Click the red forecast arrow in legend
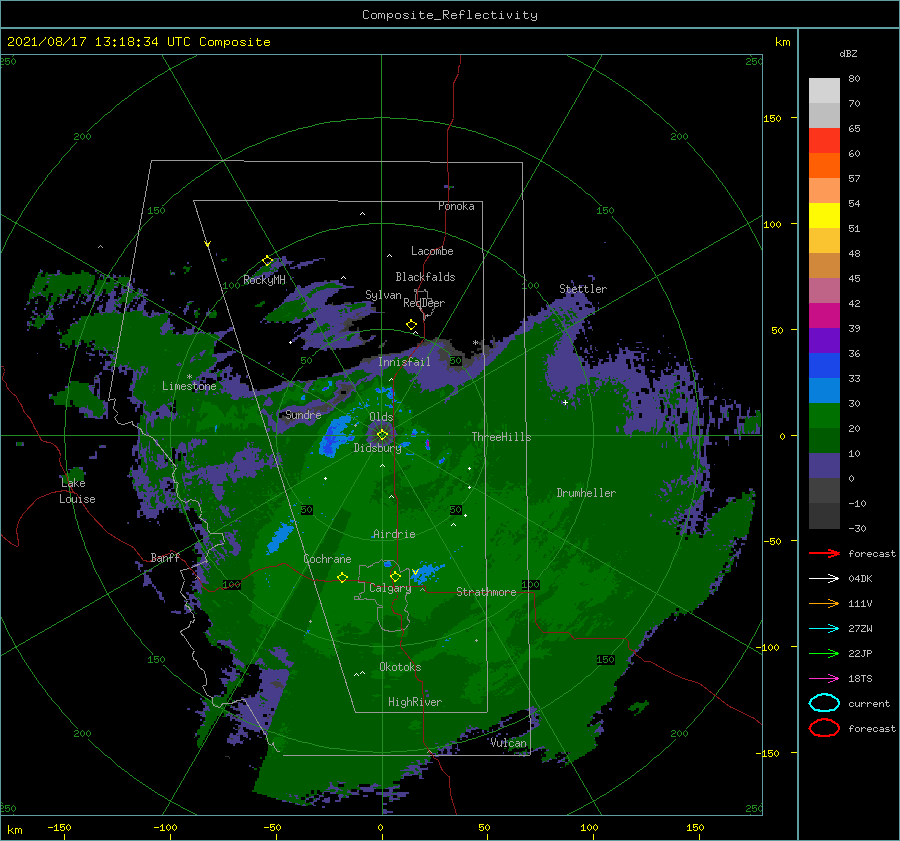This screenshot has width=900, height=841. [824, 553]
